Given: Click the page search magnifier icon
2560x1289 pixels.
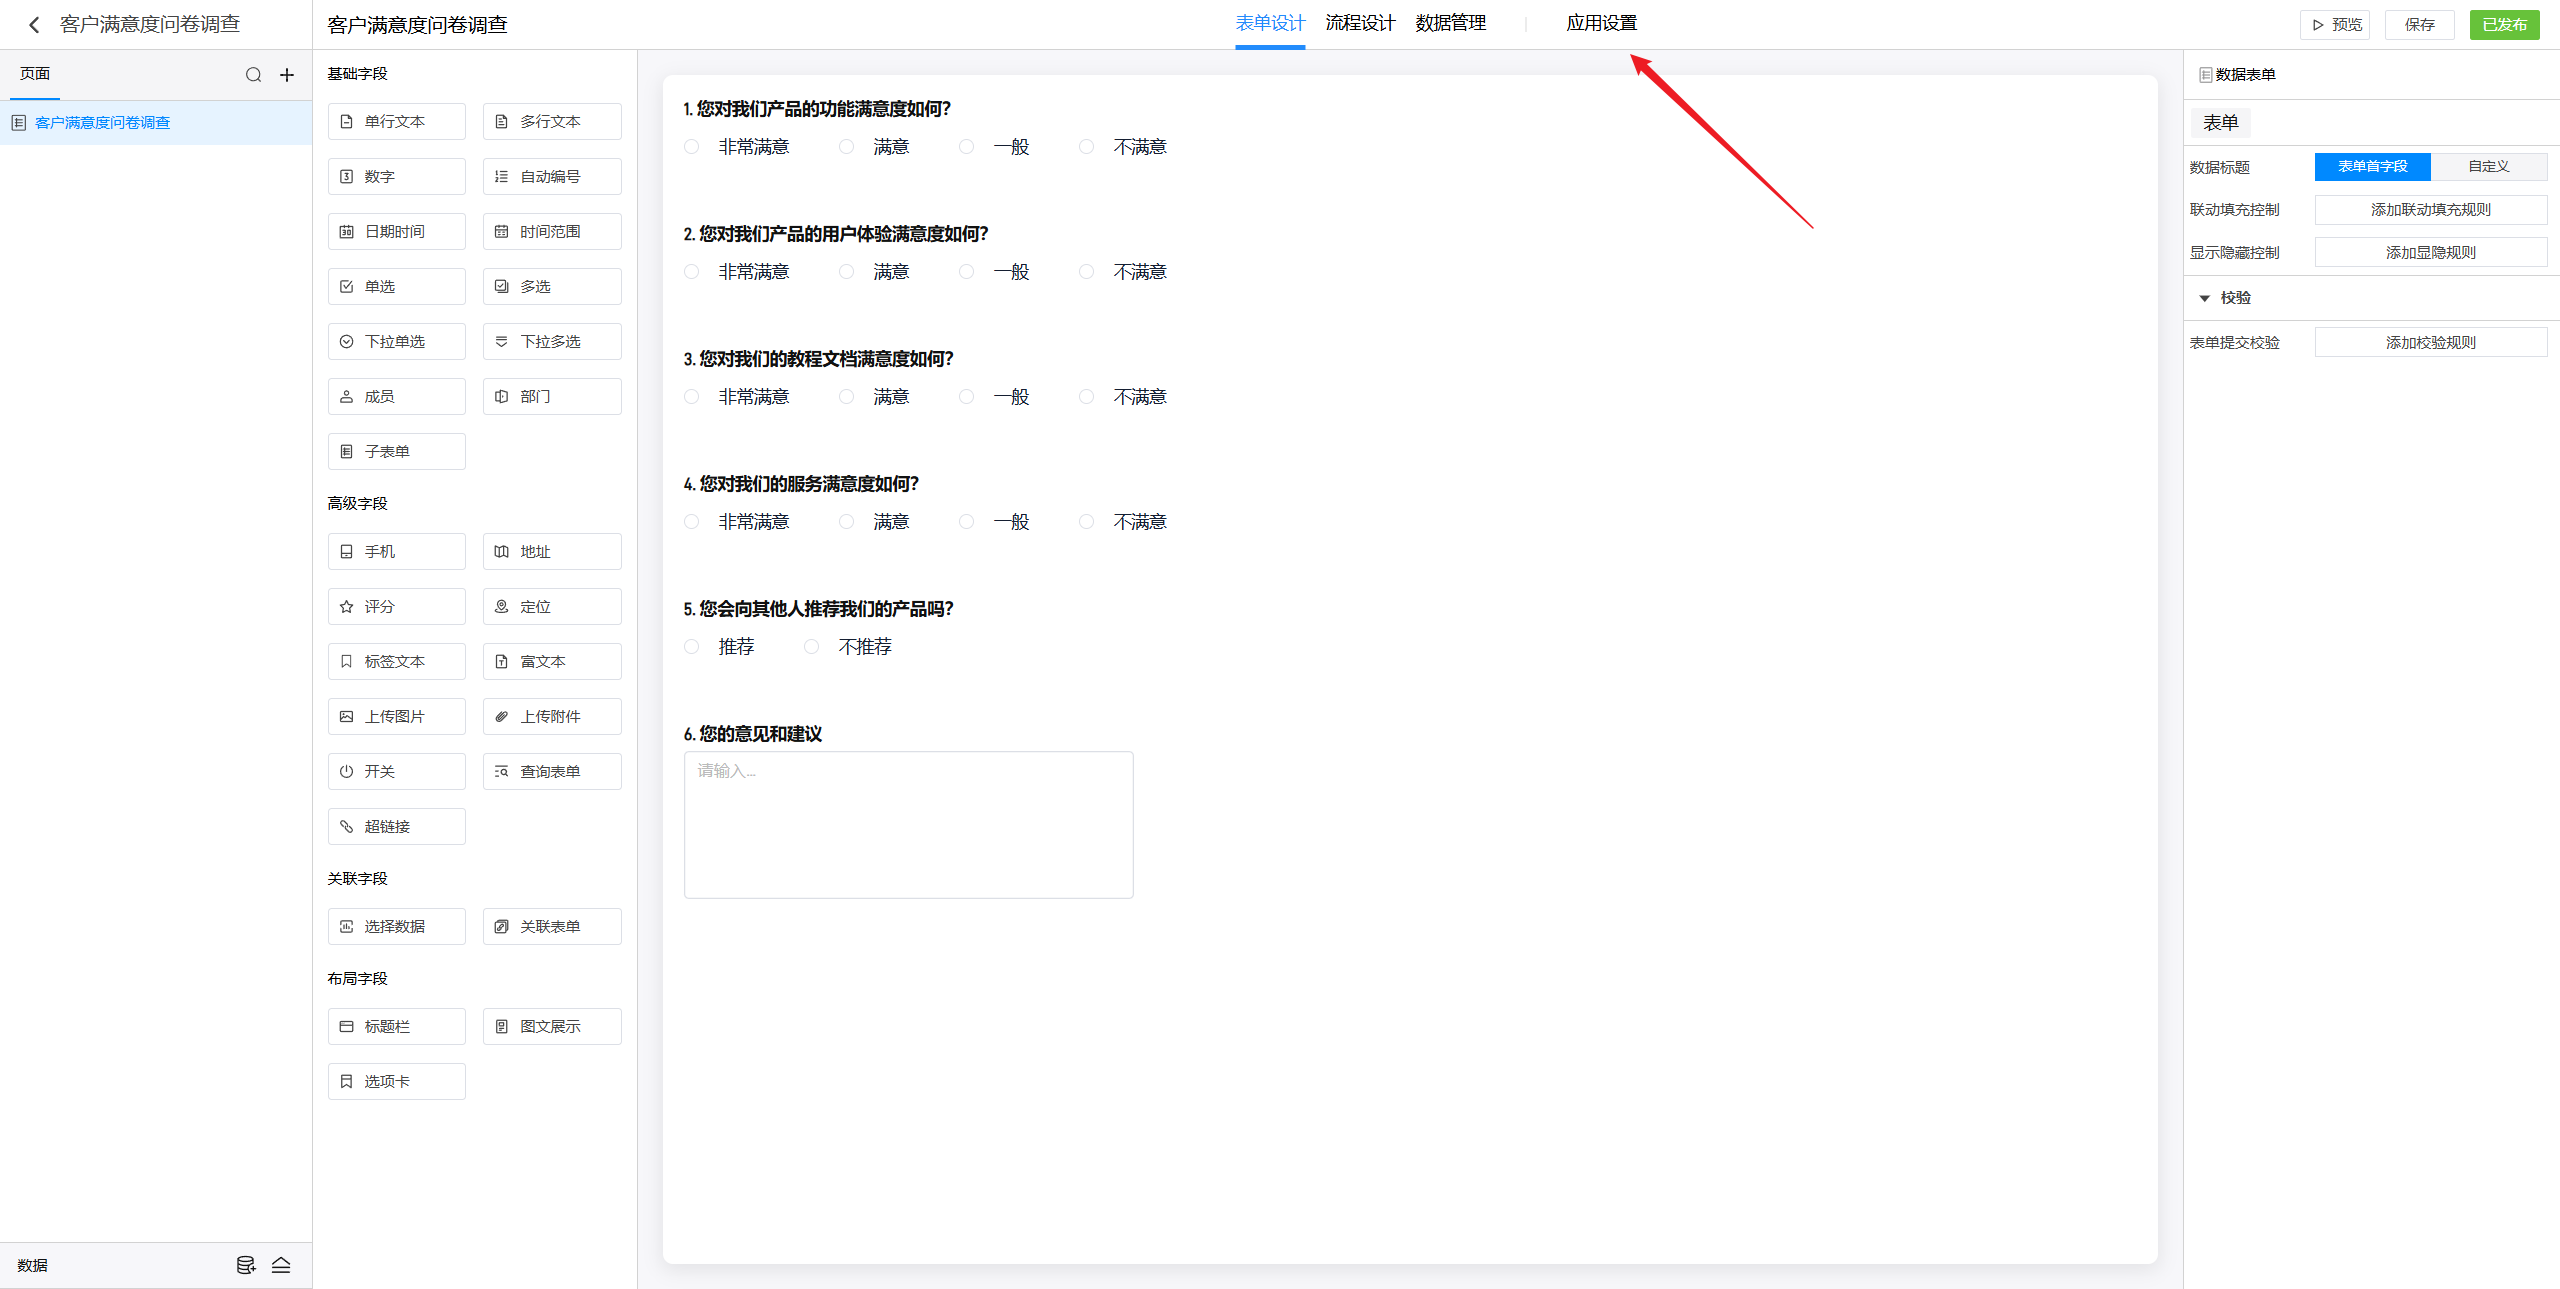Looking at the screenshot, I should pyautogui.click(x=253, y=75).
